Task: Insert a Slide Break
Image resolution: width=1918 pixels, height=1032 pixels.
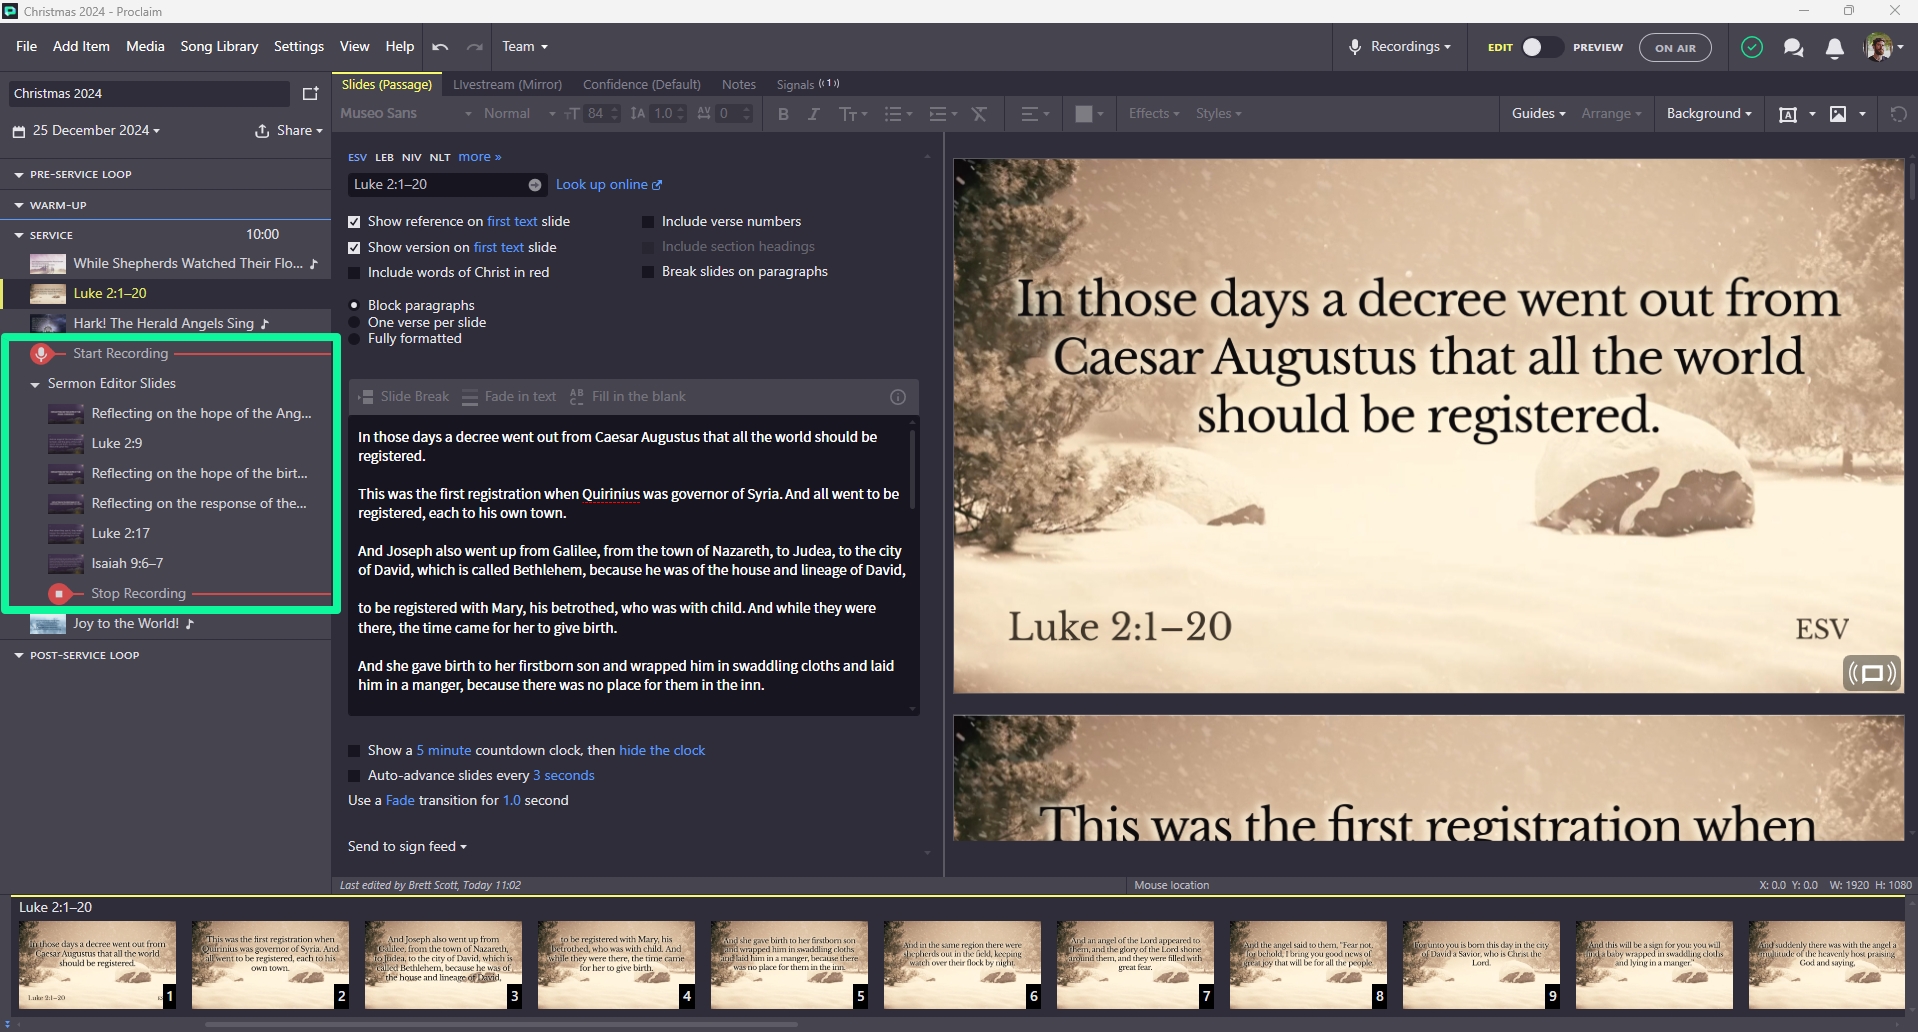Action: click(404, 397)
